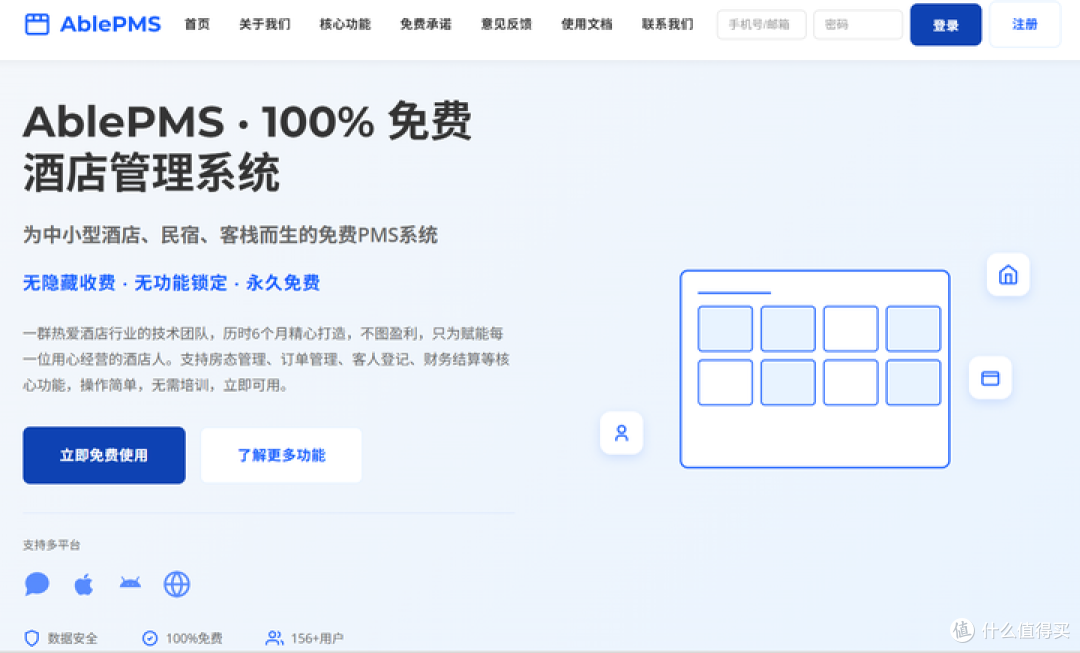Click the Apple platform icon
Viewport: 1080px width, 653px height.
tap(83, 585)
